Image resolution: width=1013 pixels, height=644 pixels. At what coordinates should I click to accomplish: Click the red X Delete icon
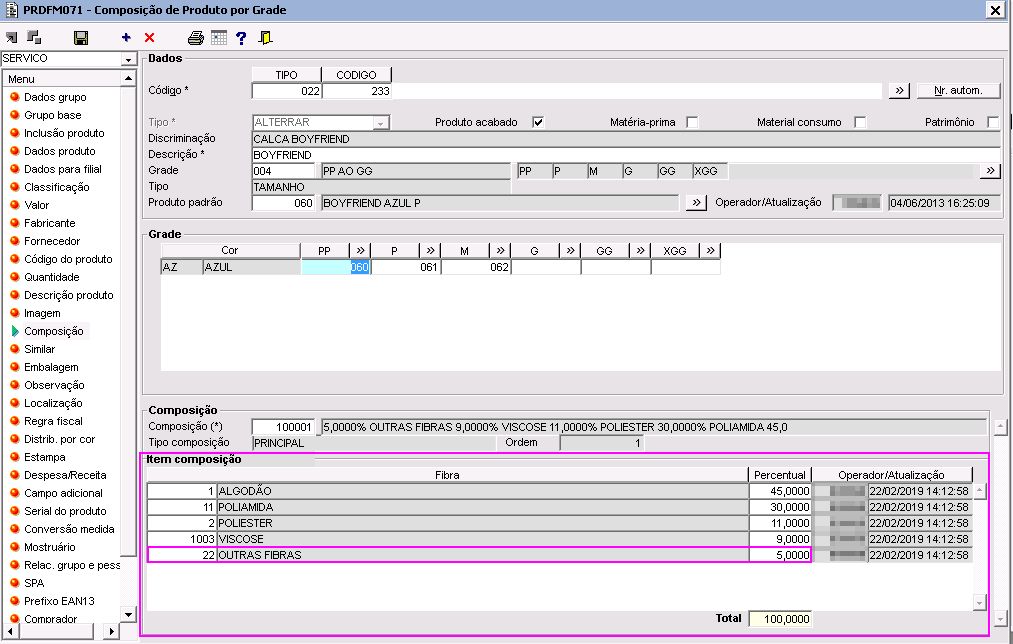click(x=149, y=37)
